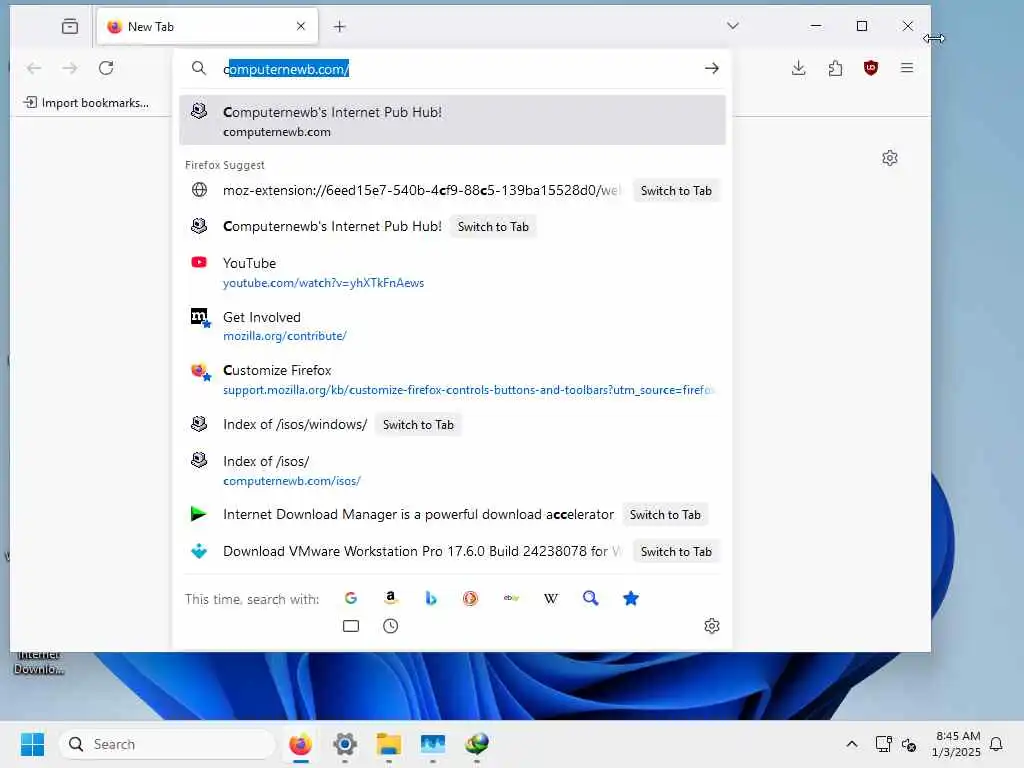Search this time with Bing
Image resolution: width=1024 pixels, height=768 pixels.
coord(430,598)
